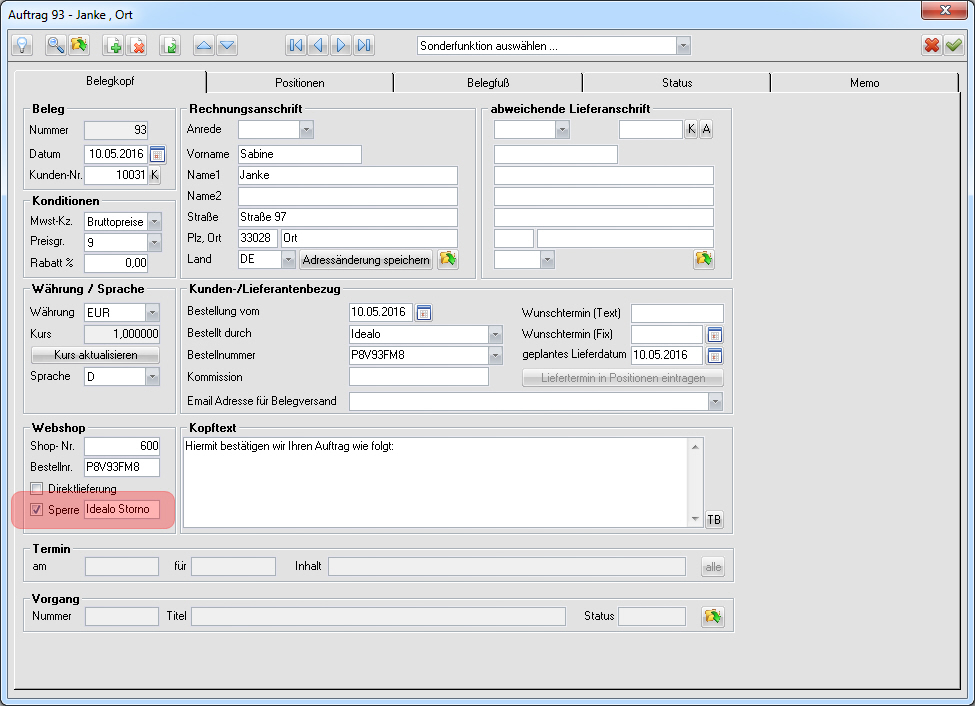Click the up triangle toolbar button

click(204, 45)
